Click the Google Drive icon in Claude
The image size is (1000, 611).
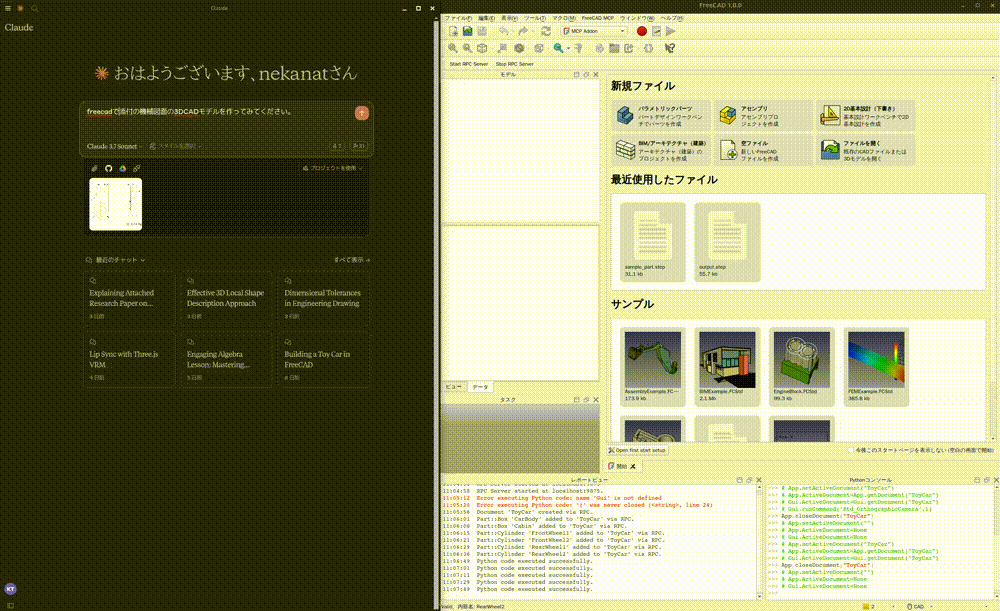pos(123,168)
